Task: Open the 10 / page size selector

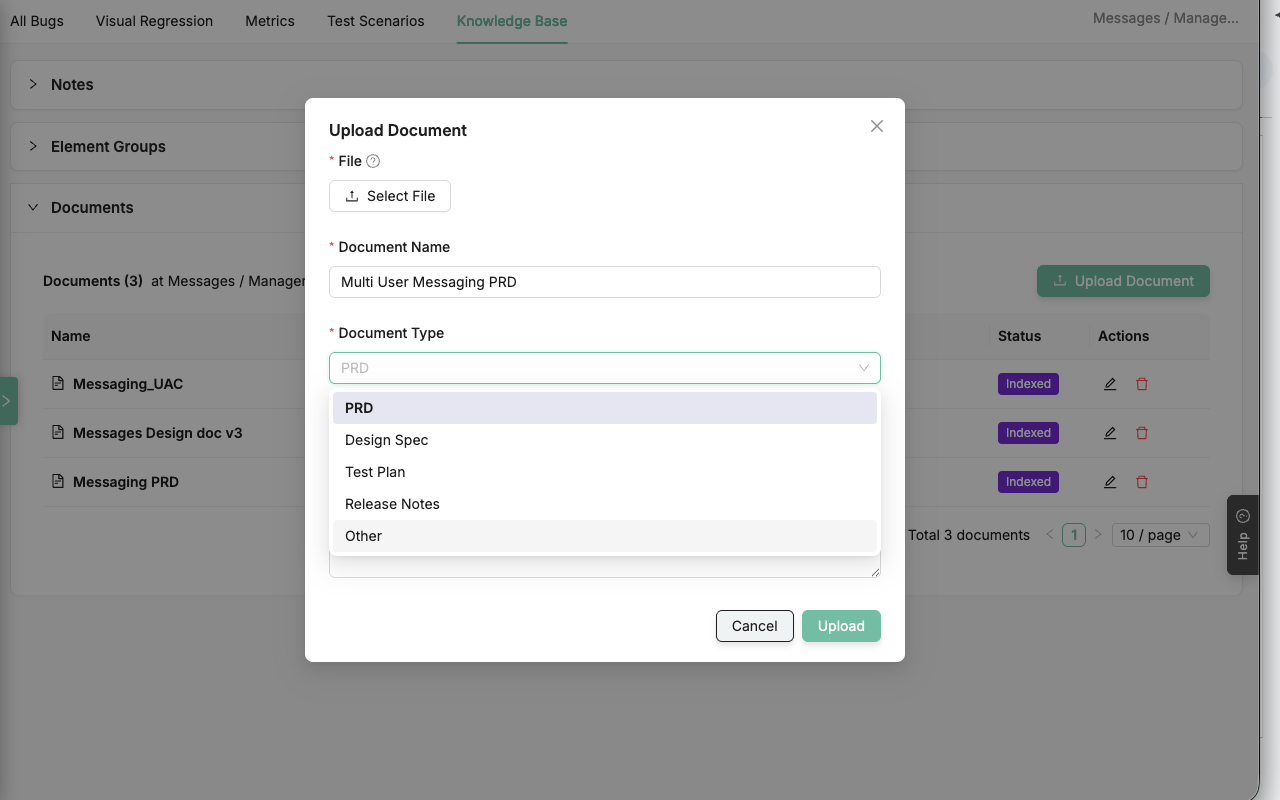Action: (x=1160, y=535)
